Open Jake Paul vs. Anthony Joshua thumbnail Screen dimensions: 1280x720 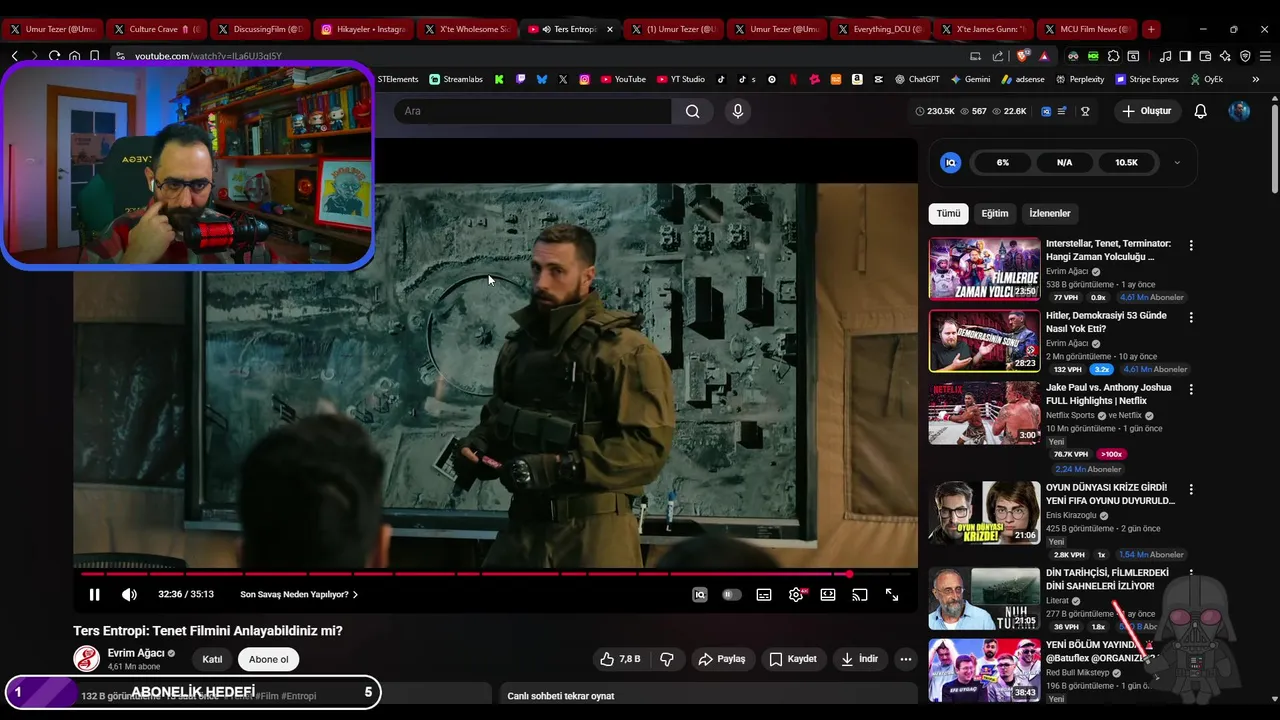pyautogui.click(x=984, y=412)
